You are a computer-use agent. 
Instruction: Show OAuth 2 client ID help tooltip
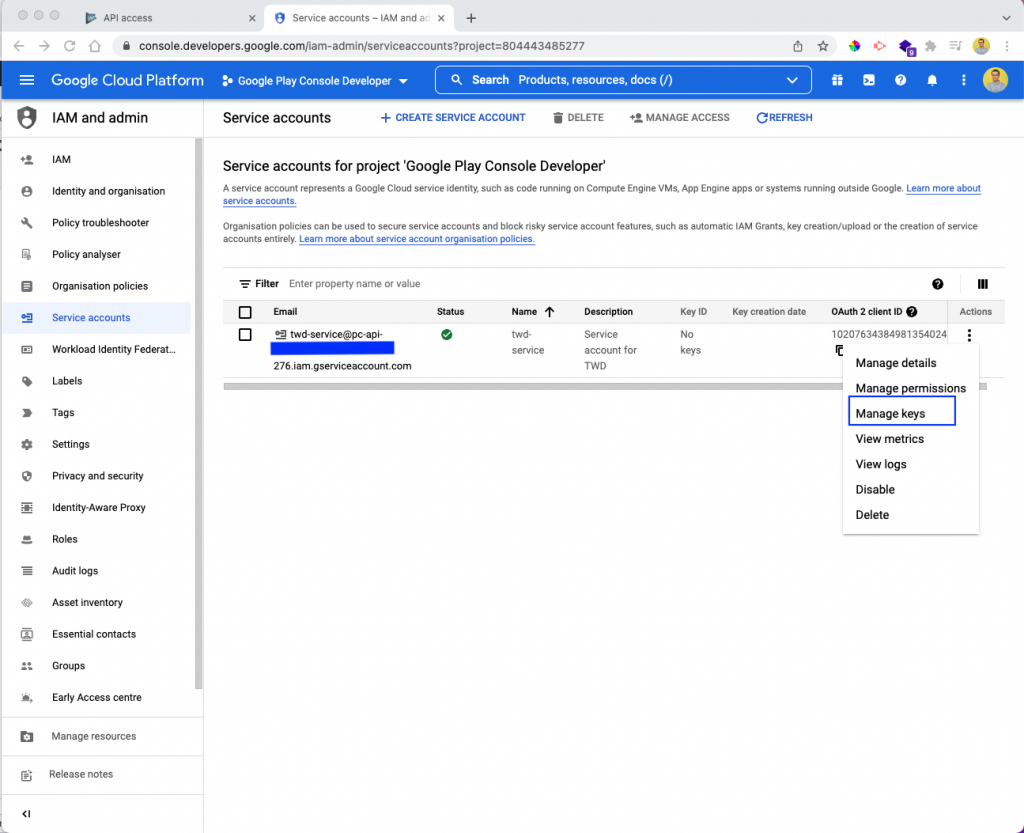click(912, 312)
